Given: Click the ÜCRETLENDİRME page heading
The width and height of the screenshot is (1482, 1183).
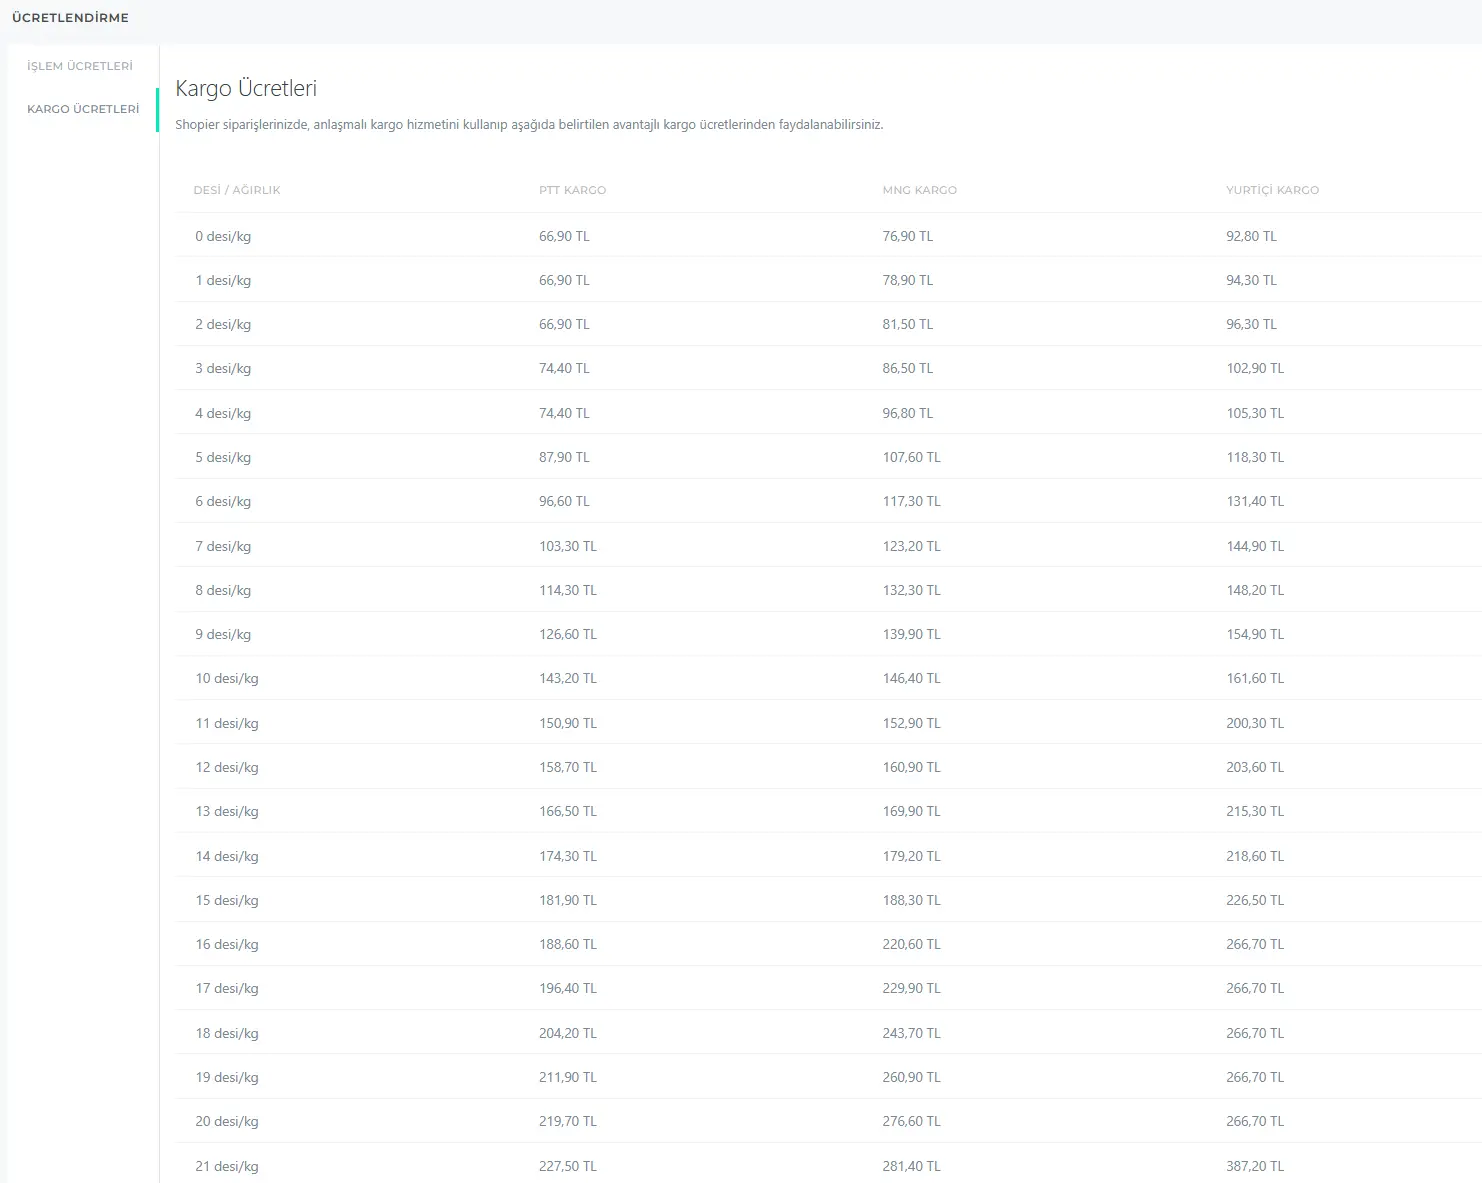Looking at the screenshot, I should coord(70,18).
